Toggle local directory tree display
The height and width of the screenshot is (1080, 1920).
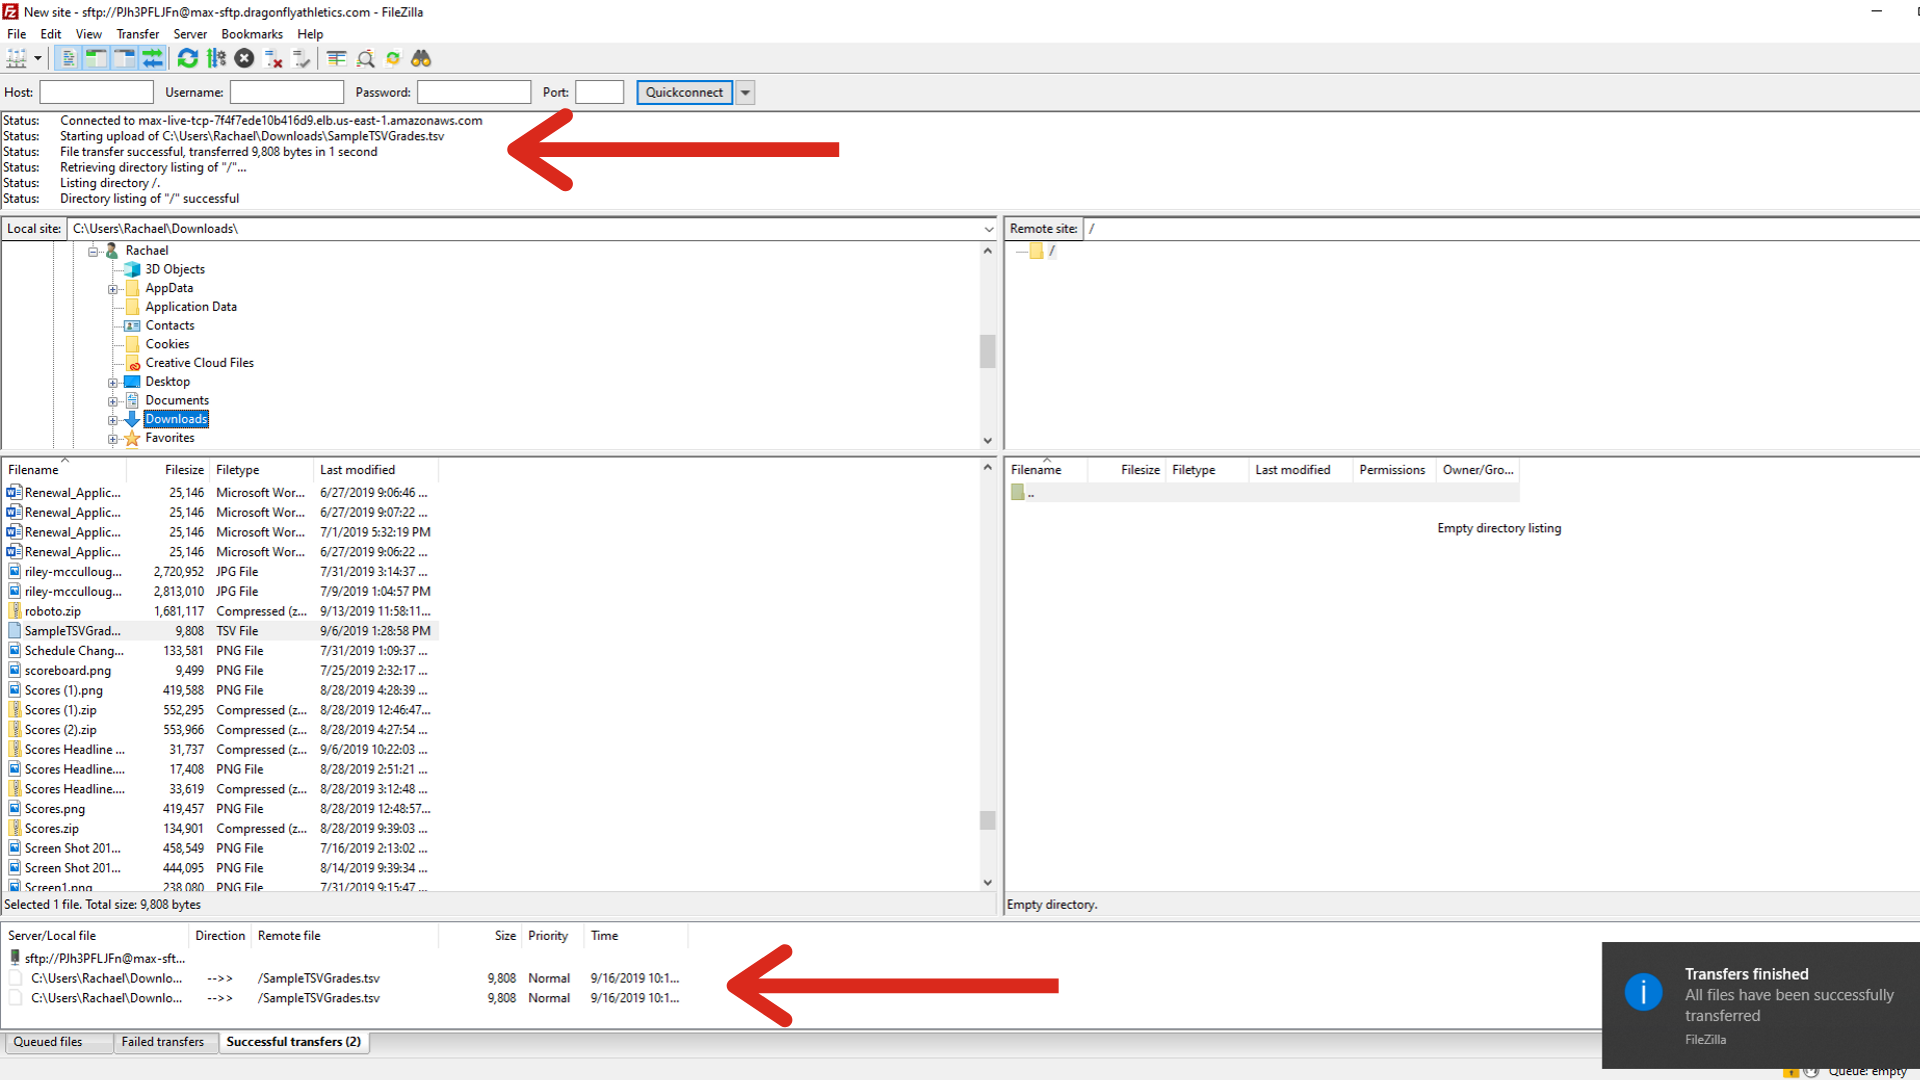point(96,59)
